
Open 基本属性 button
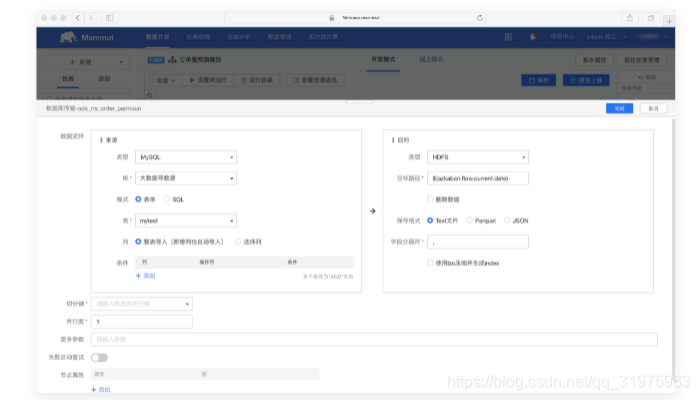coord(594,60)
